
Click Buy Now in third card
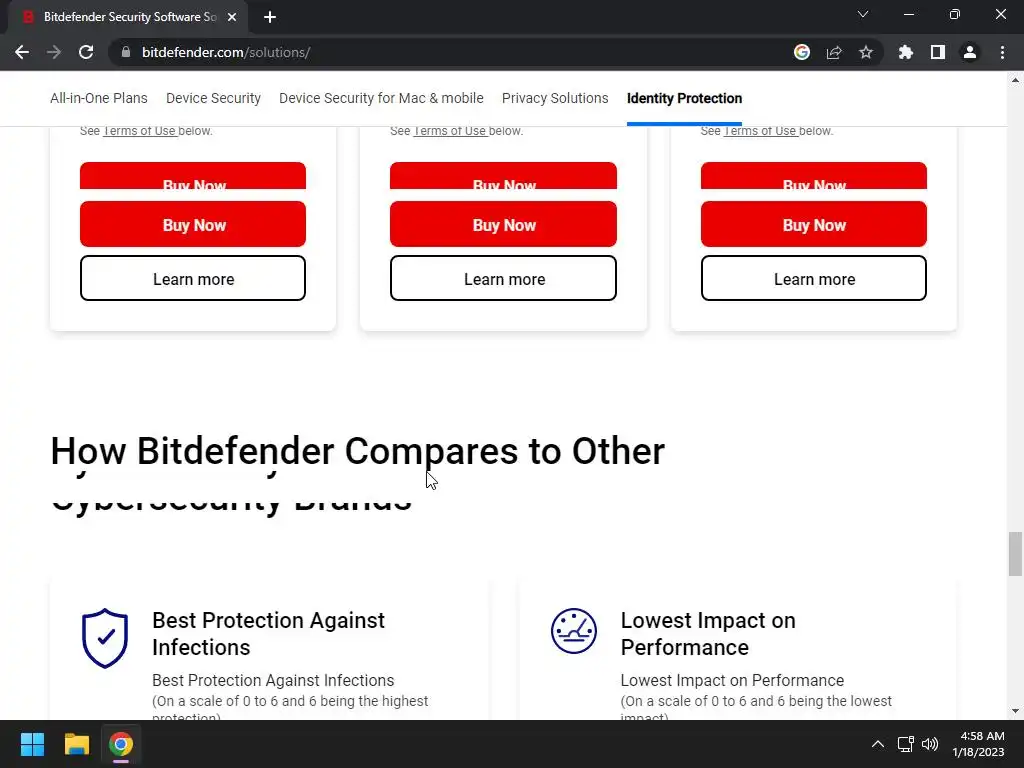[814, 224]
